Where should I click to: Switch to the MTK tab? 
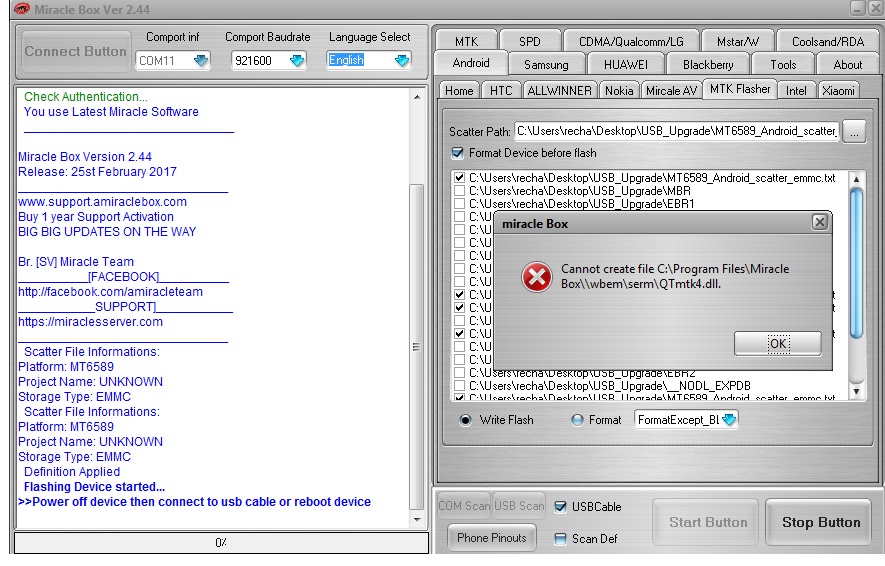(466, 42)
